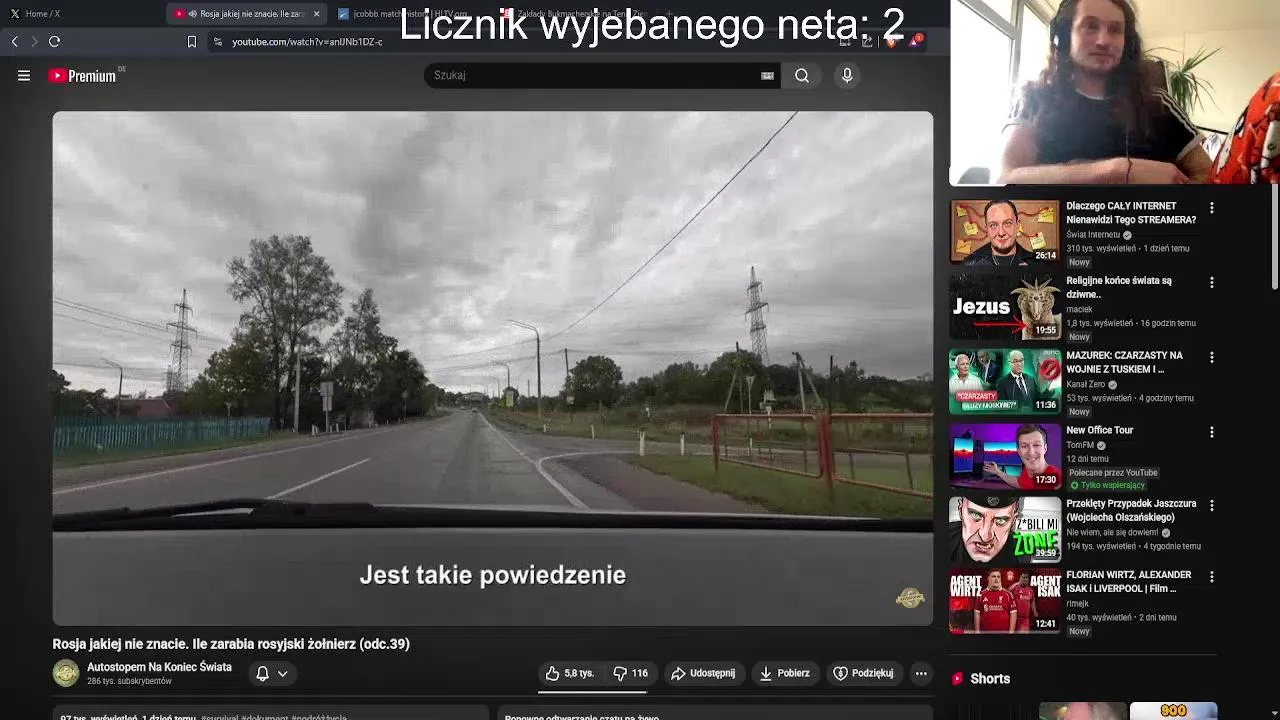This screenshot has width=1280, height=720.
Task: Open options for New Office Tour video
Action: click(x=1212, y=432)
